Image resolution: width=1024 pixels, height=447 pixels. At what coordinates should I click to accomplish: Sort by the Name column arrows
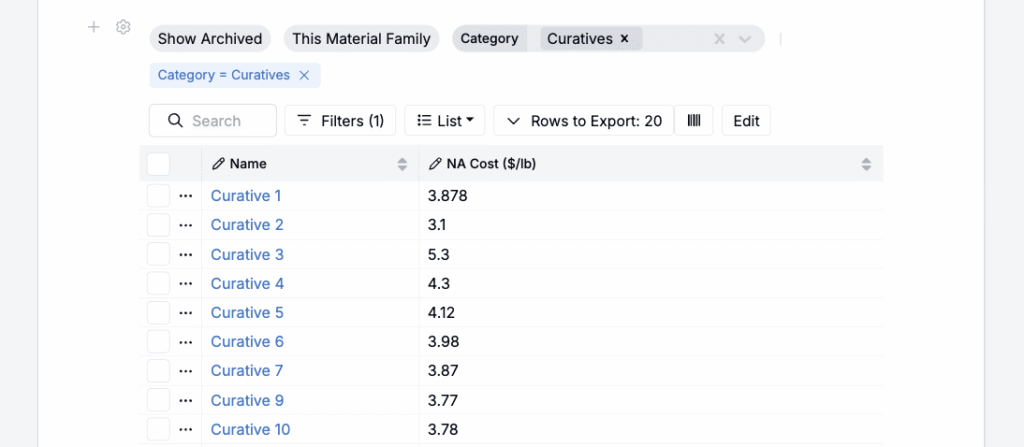click(402, 164)
